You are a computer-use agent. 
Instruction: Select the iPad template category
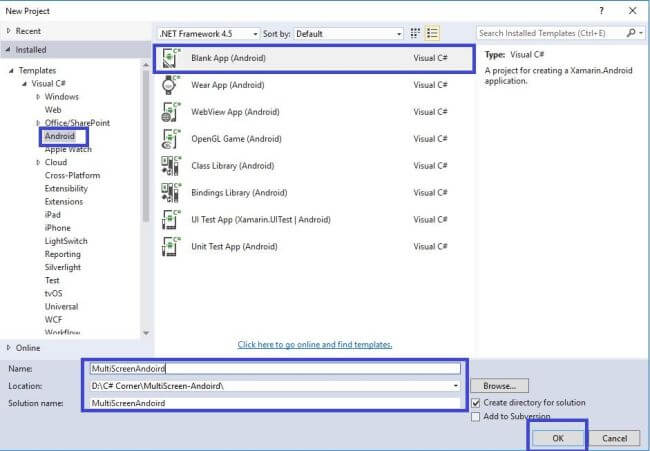[53, 215]
